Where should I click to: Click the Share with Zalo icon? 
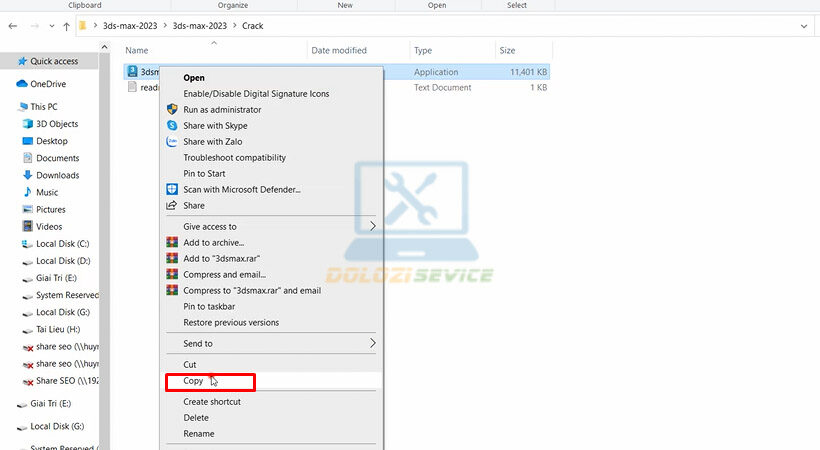[x=172, y=141]
